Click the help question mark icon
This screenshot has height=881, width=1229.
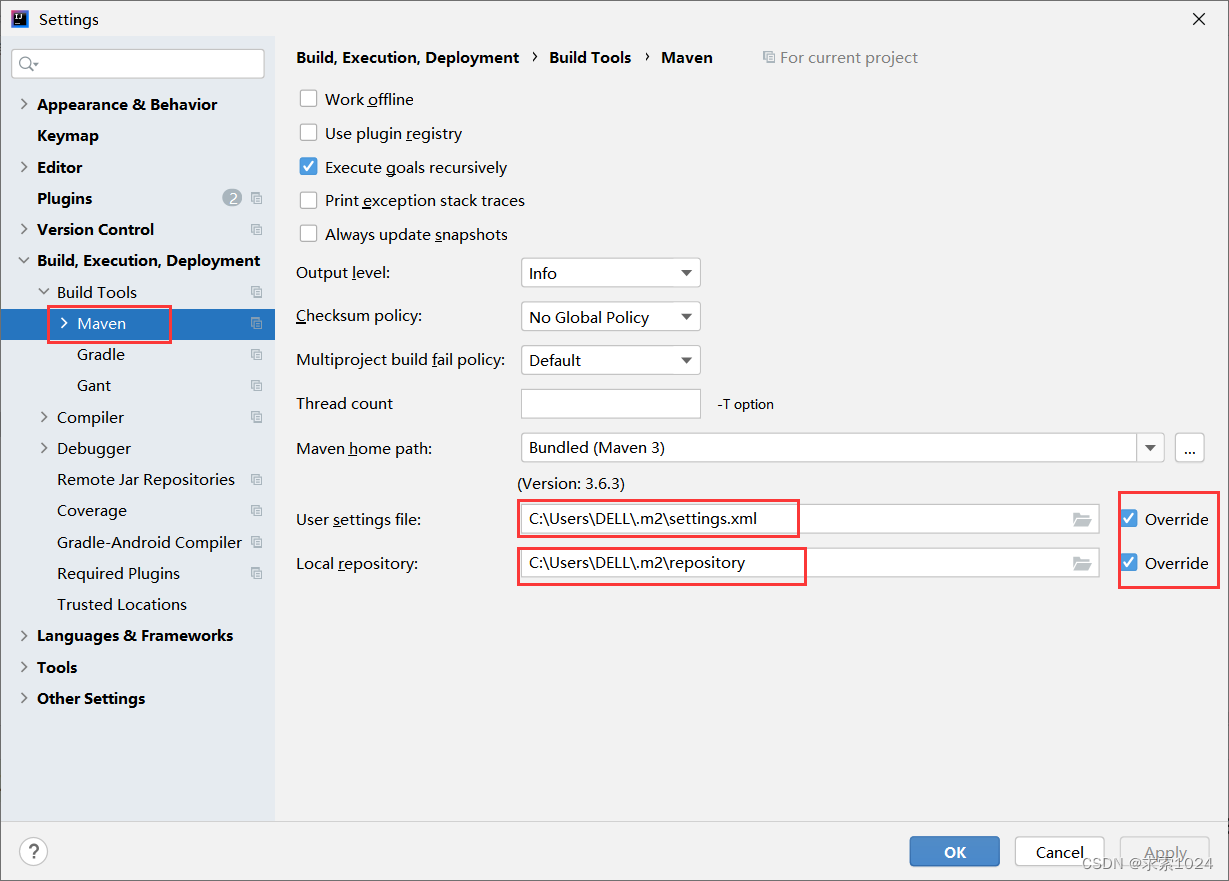[x=34, y=852]
